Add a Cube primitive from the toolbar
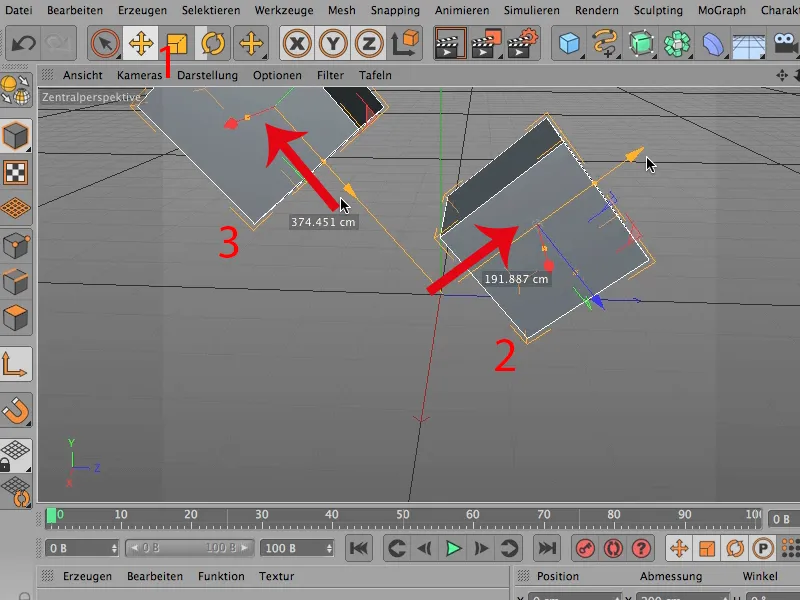Viewport: 800px width, 600px height. pyautogui.click(x=570, y=43)
